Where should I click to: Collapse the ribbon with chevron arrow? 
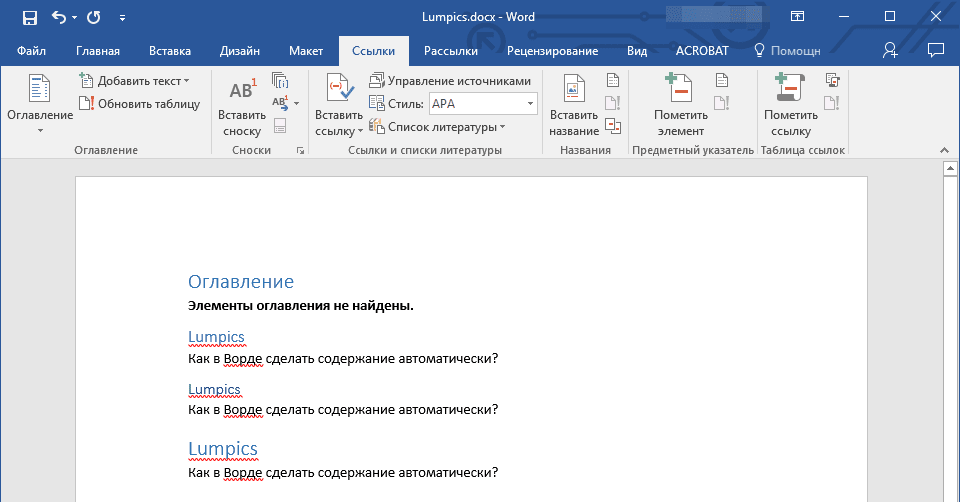click(944, 151)
